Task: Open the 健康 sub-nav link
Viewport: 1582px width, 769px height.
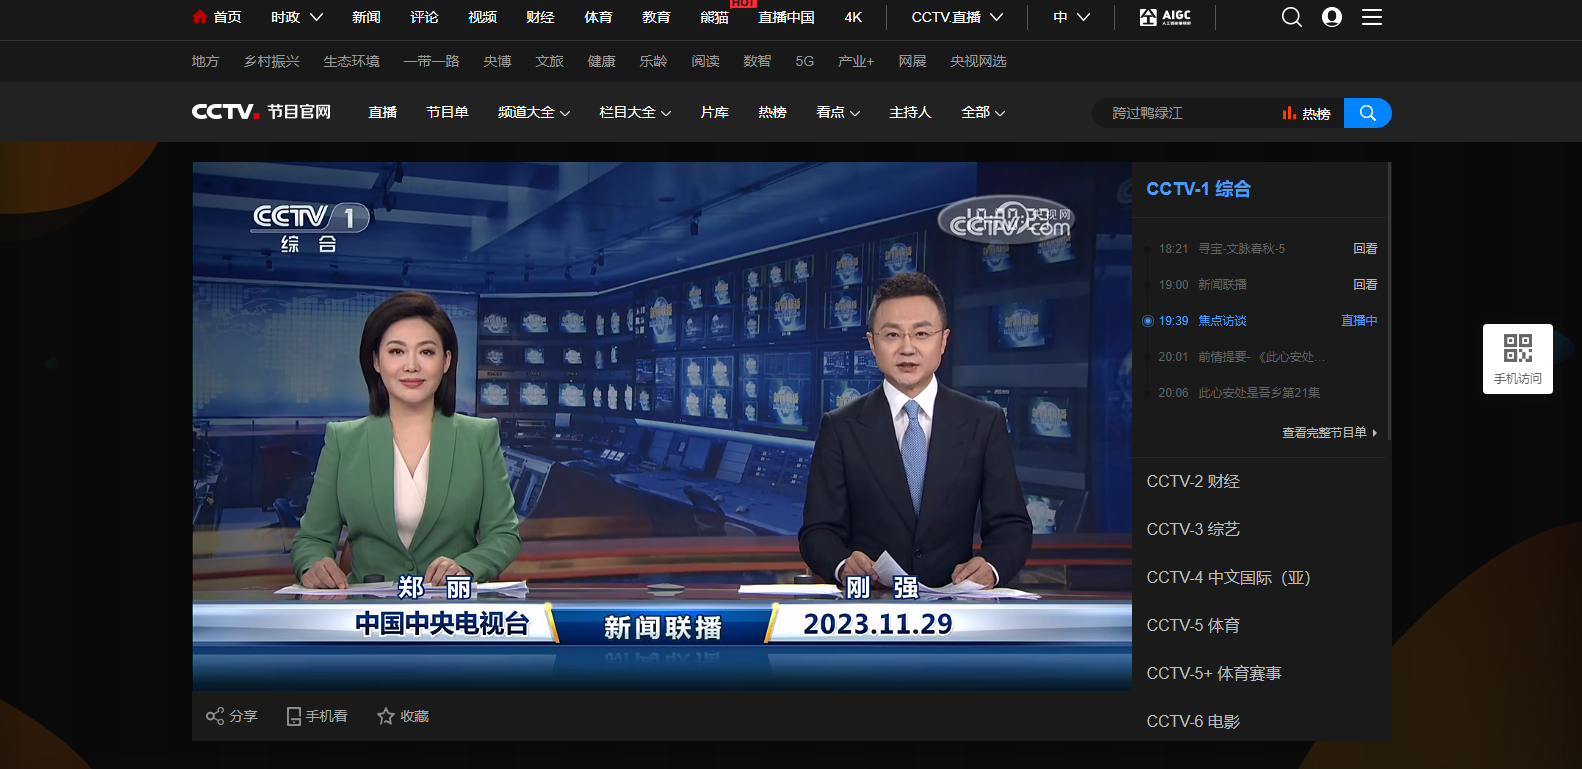Action: tap(601, 61)
